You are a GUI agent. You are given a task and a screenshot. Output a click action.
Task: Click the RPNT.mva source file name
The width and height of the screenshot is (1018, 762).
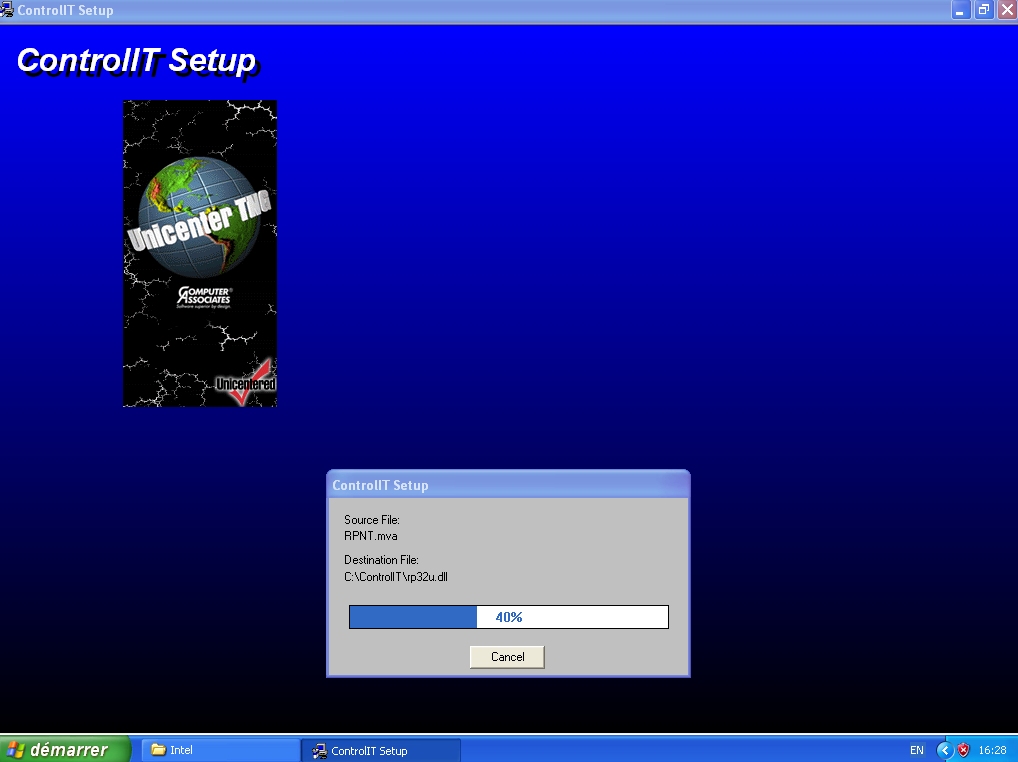tap(371, 536)
